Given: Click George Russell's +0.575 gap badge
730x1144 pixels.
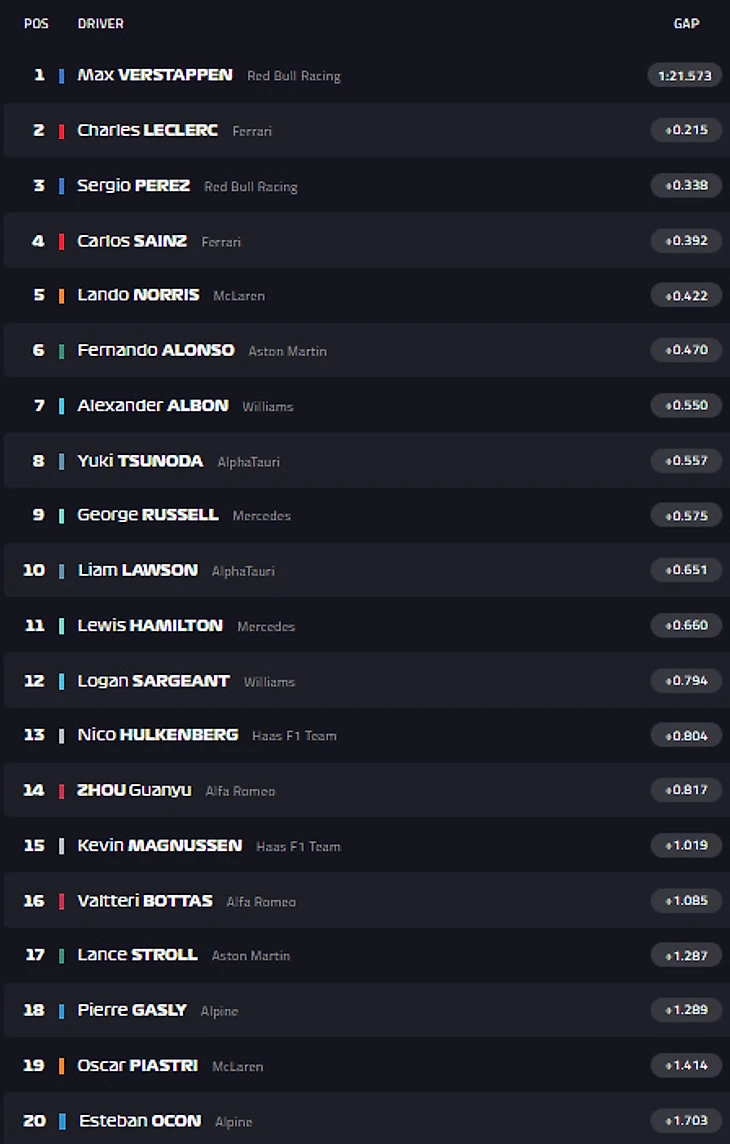Looking at the screenshot, I should (x=686, y=516).
